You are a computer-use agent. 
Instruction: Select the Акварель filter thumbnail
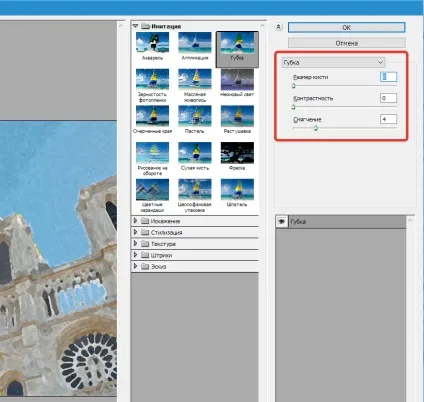pyautogui.click(x=152, y=43)
